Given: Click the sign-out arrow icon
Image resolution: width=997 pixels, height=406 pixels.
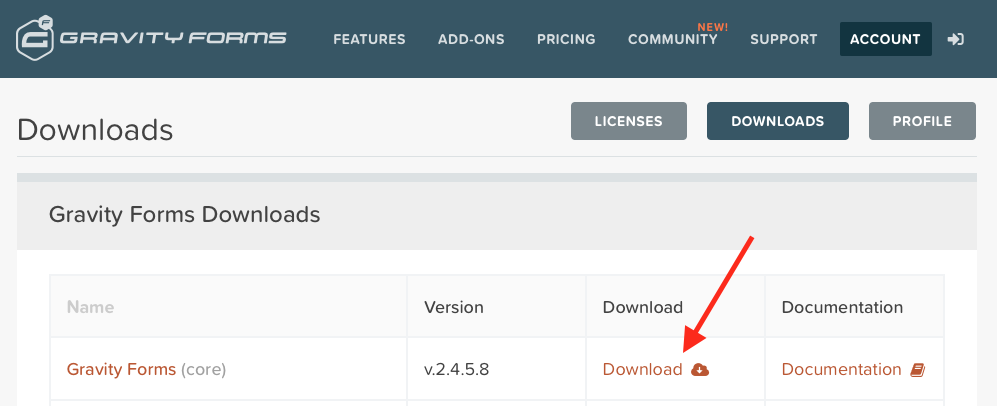Looking at the screenshot, I should [956, 39].
